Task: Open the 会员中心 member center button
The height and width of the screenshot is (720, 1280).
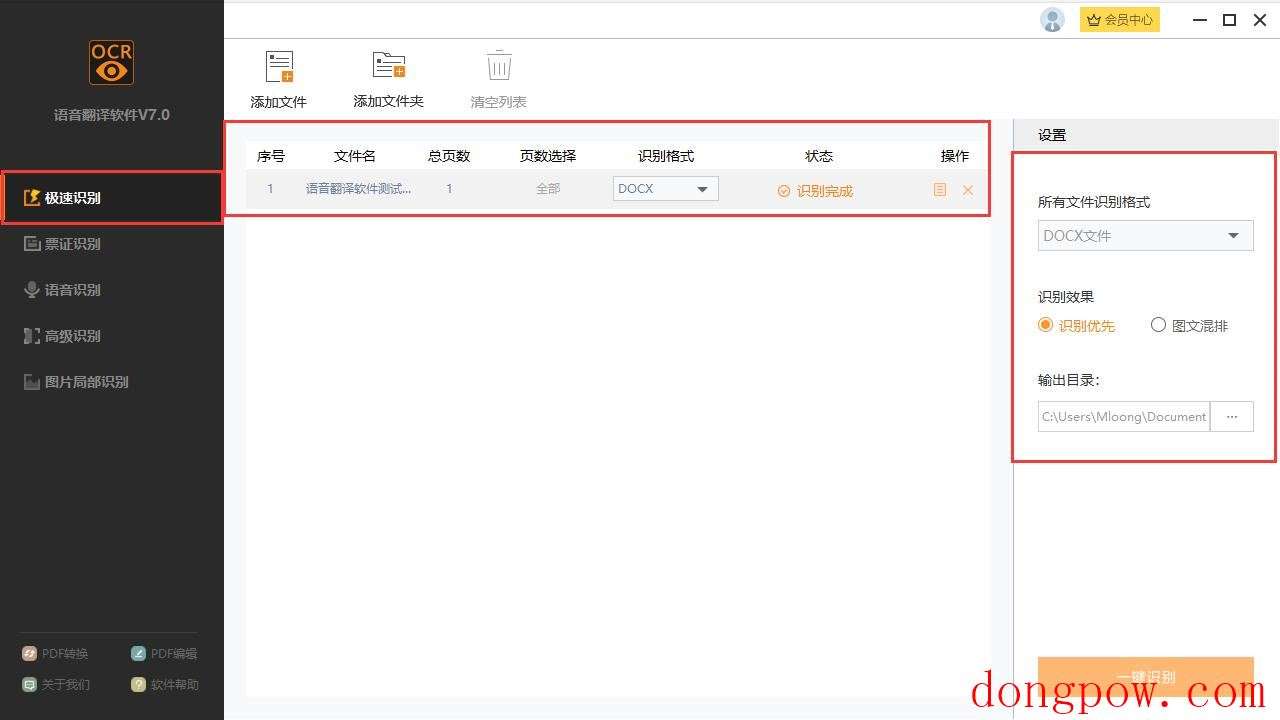Action: tap(1120, 19)
